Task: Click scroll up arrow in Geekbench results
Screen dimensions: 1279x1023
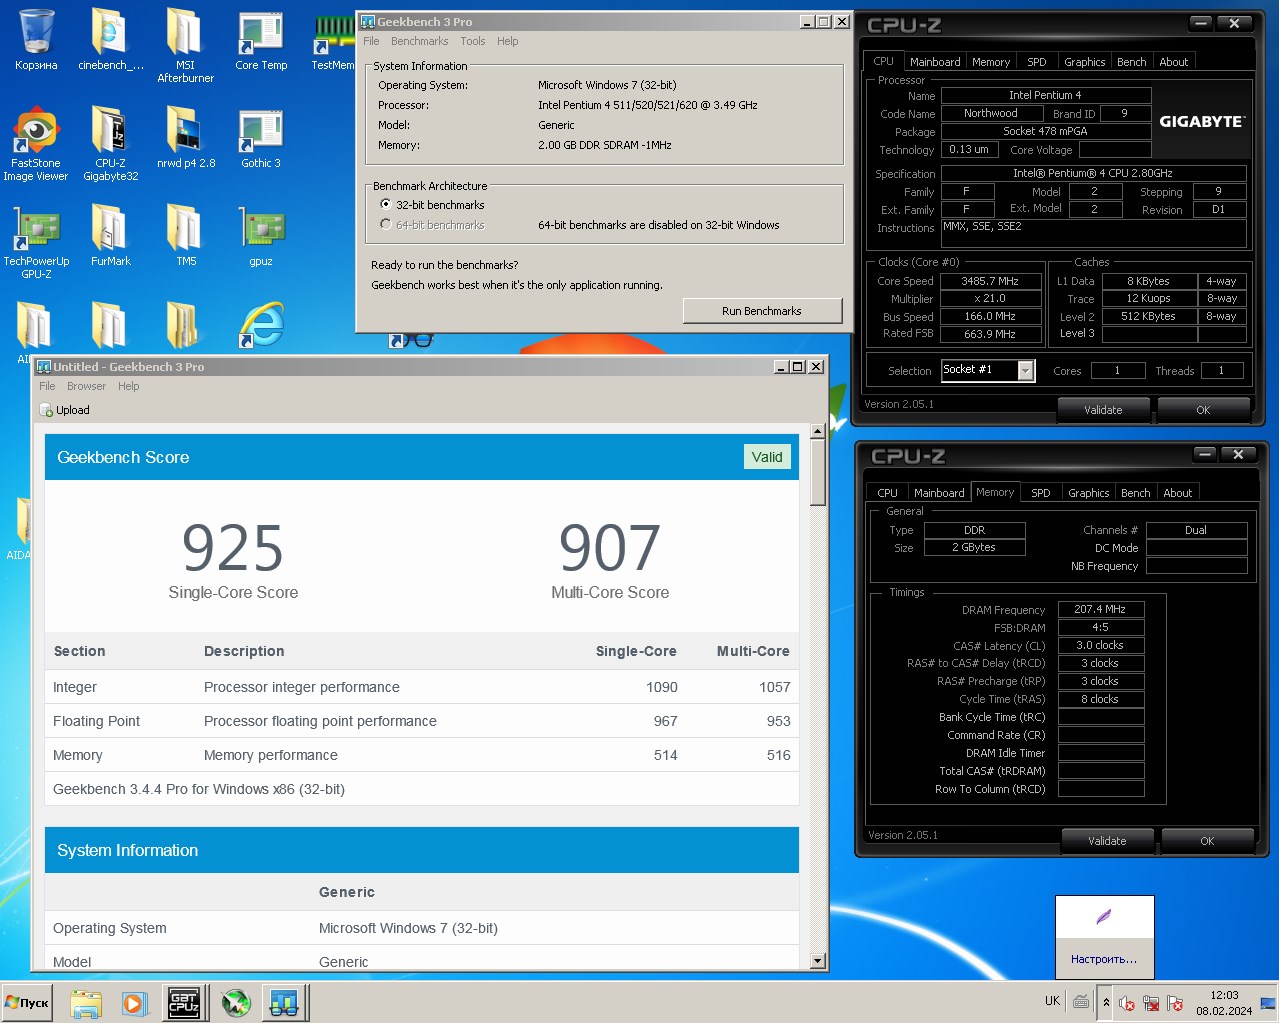Action: tap(817, 431)
